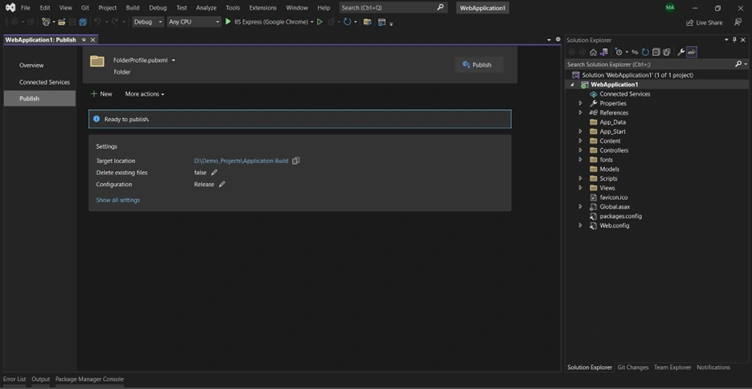Edit Configuration Release pencil icon
The image size is (752, 389).
click(x=222, y=184)
